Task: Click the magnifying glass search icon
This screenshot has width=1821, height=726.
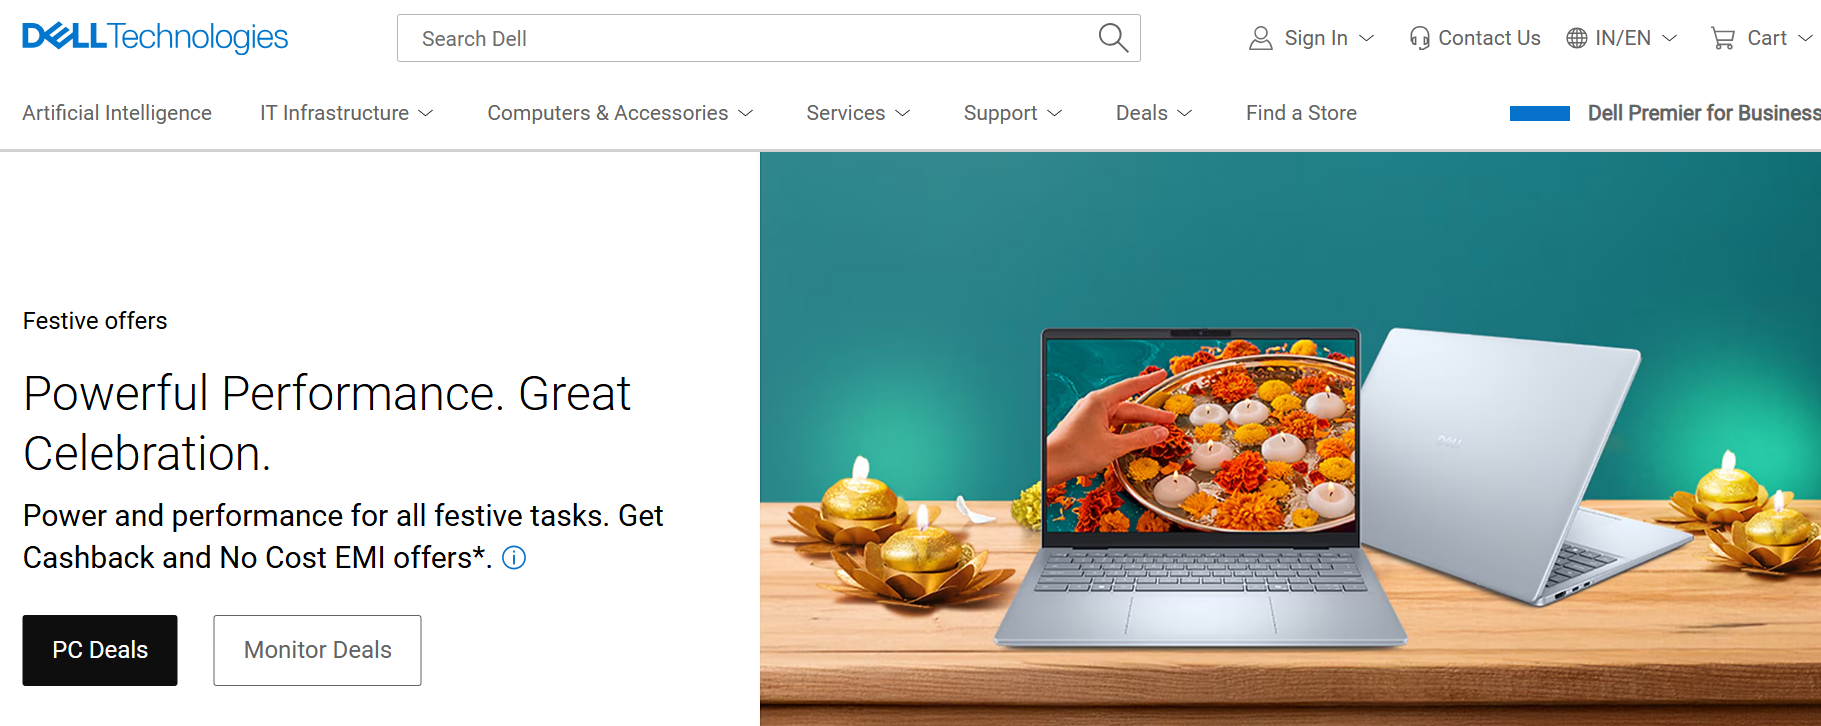Action: 1113,38
